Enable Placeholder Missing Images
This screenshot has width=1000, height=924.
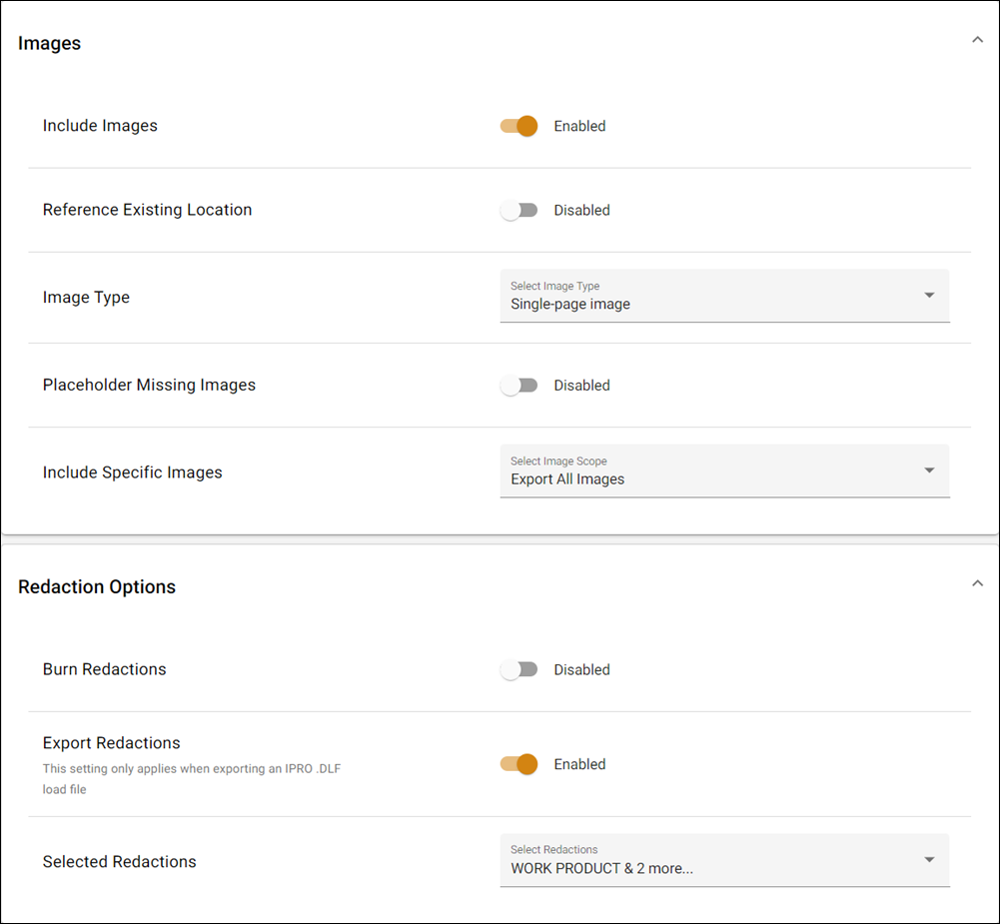click(518, 385)
